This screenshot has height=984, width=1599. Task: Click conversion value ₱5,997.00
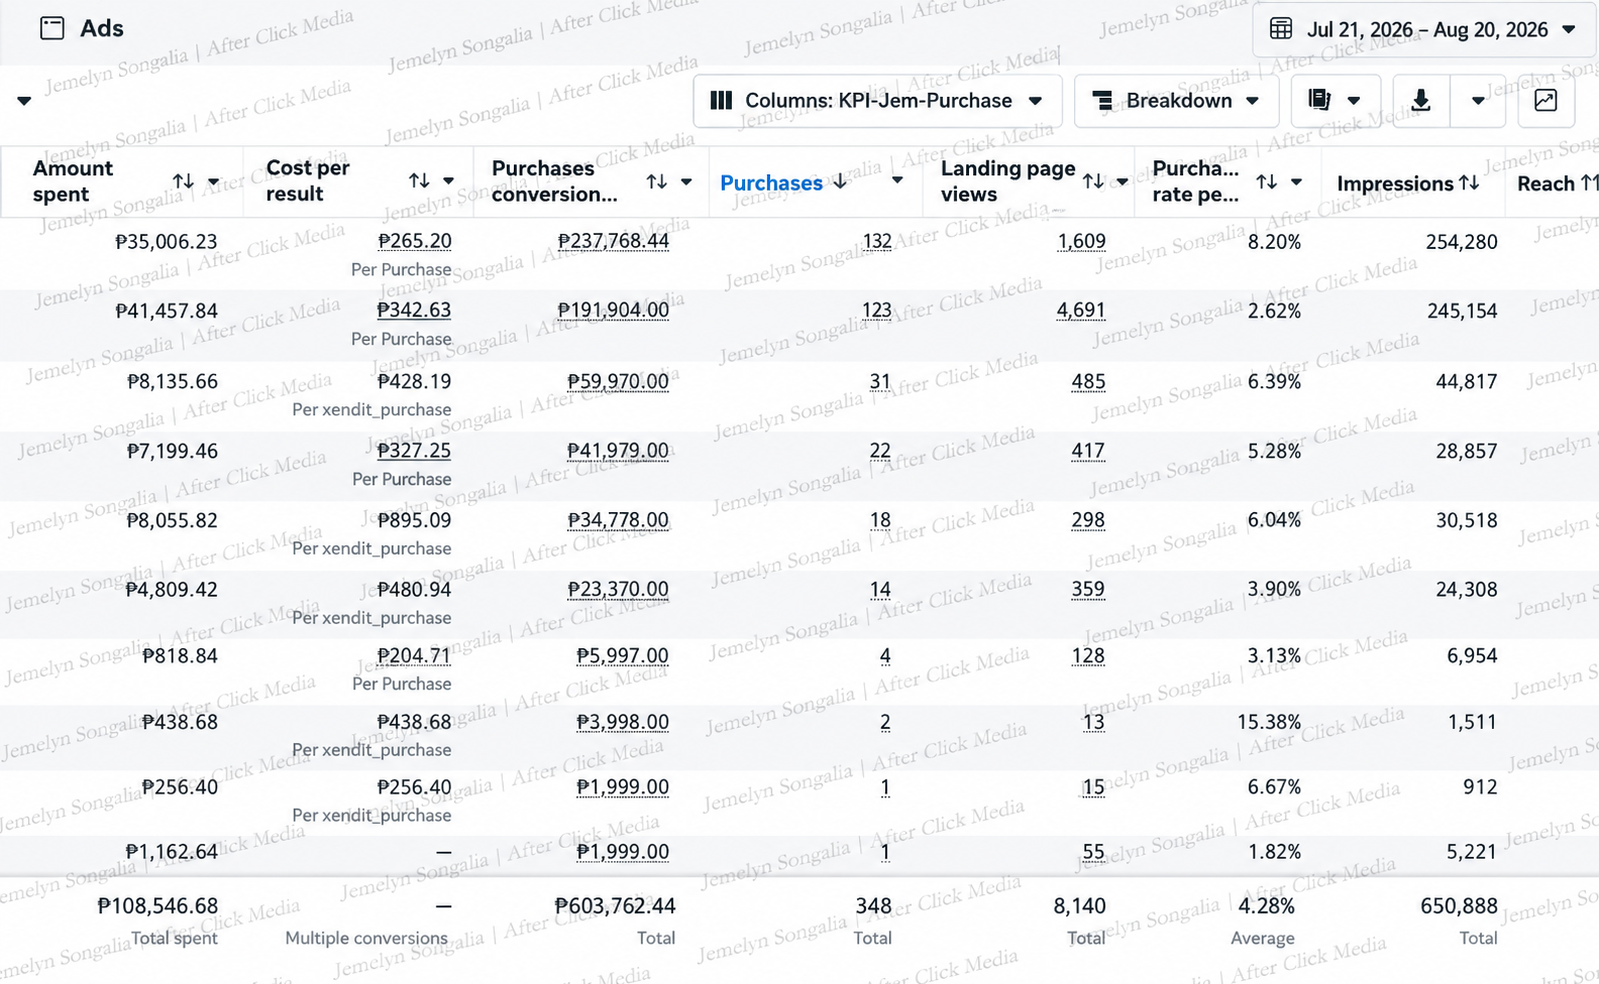coord(623,656)
